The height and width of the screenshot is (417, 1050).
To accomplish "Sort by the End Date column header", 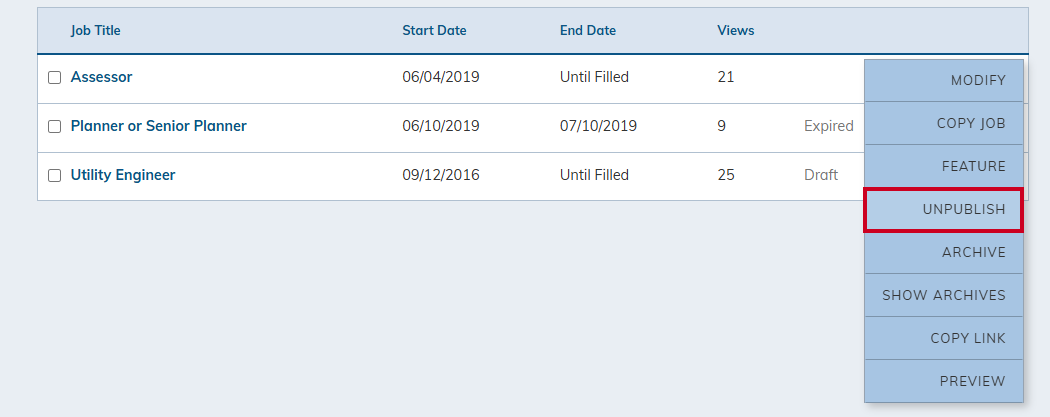I will click(x=588, y=30).
